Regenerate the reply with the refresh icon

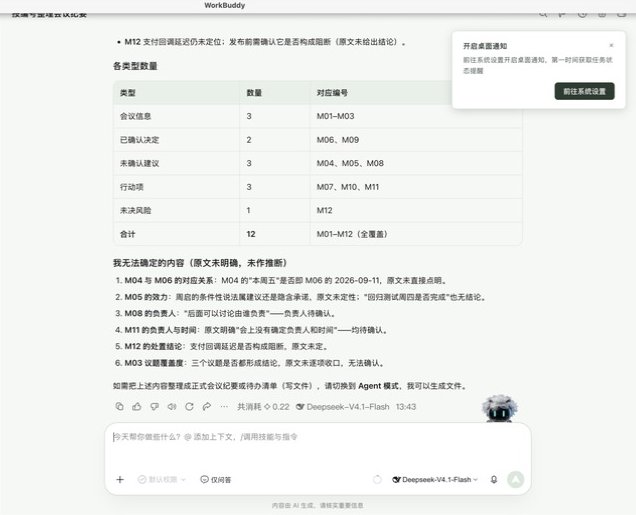(x=189, y=406)
